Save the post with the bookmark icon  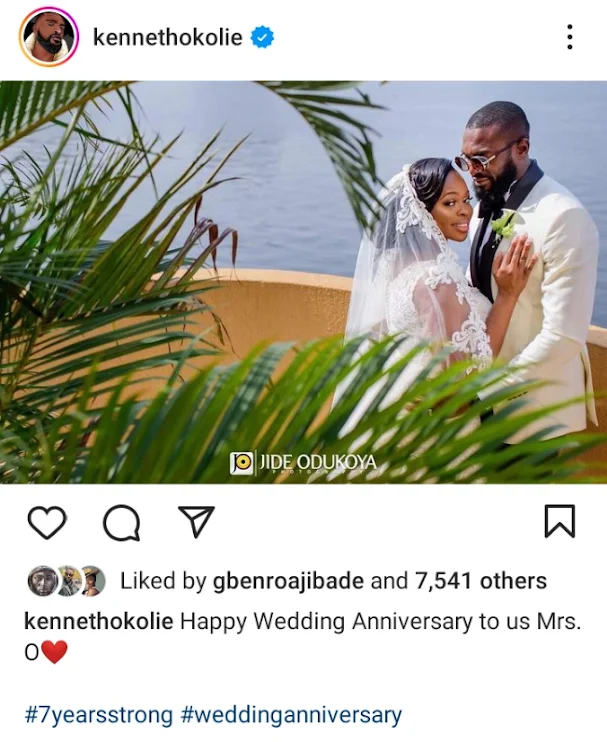pos(560,521)
